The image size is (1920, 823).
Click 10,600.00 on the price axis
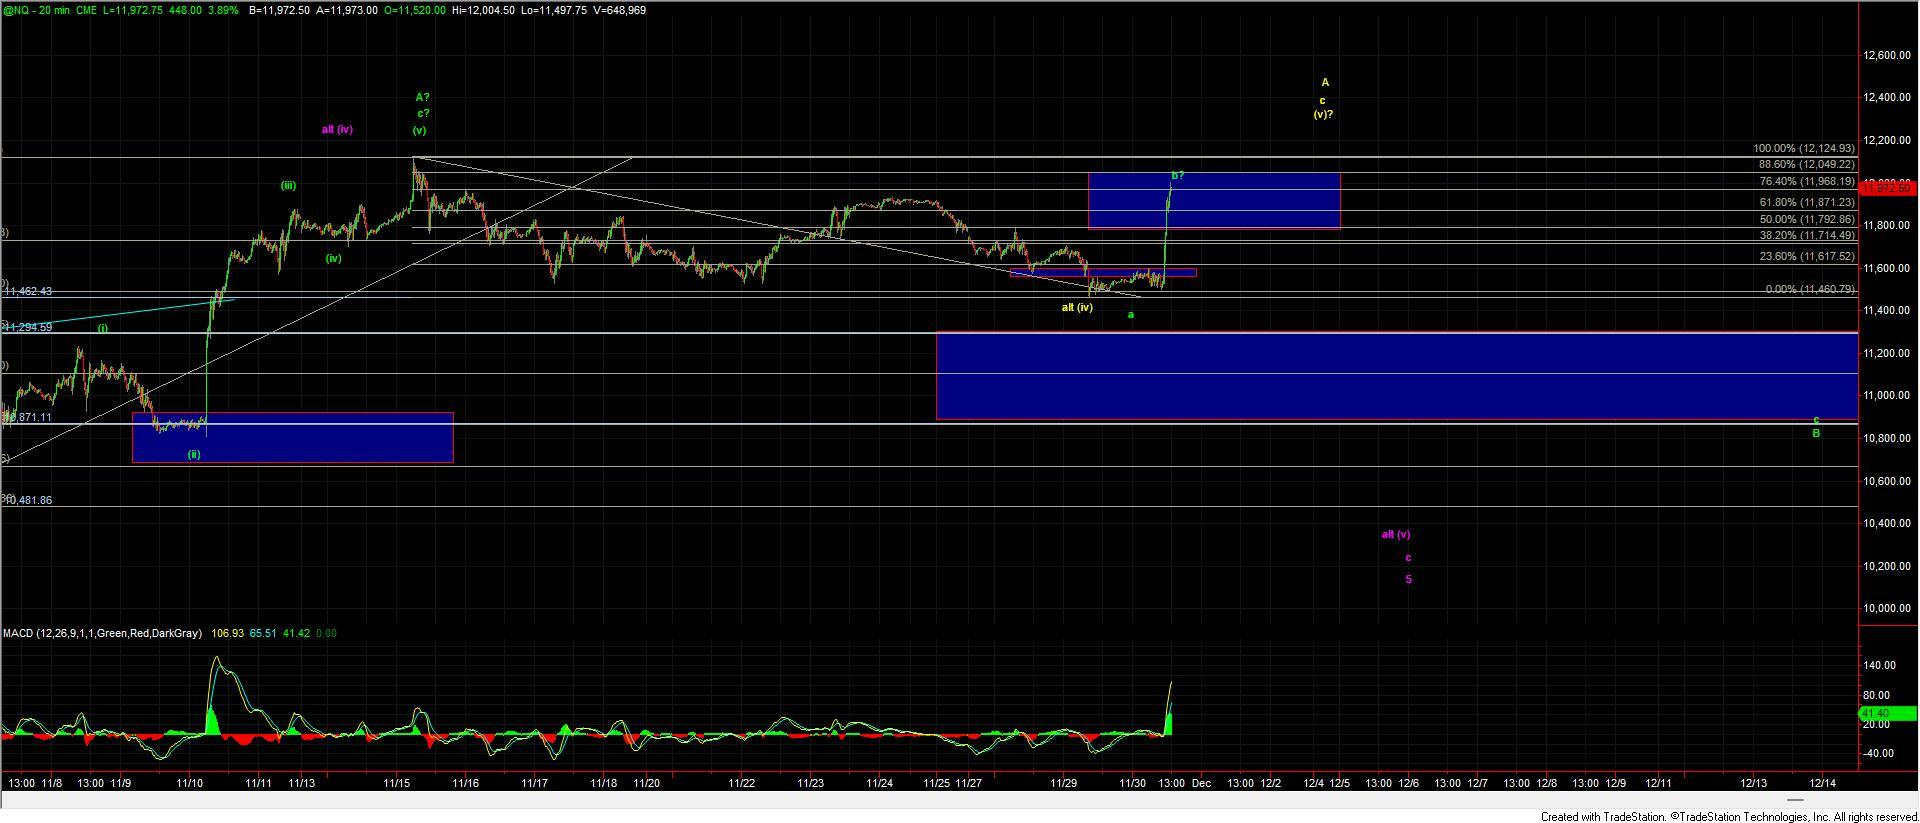coord(1889,481)
